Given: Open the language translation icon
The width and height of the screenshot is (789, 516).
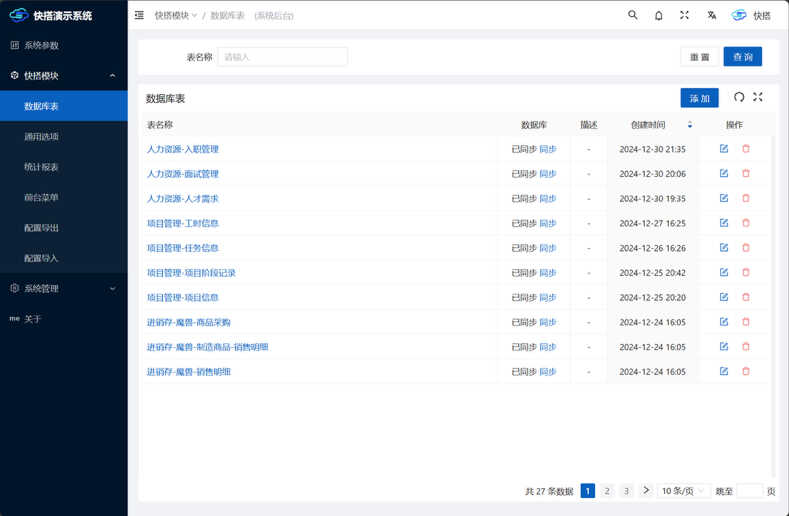Looking at the screenshot, I should pyautogui.click(x=711, y=15).
